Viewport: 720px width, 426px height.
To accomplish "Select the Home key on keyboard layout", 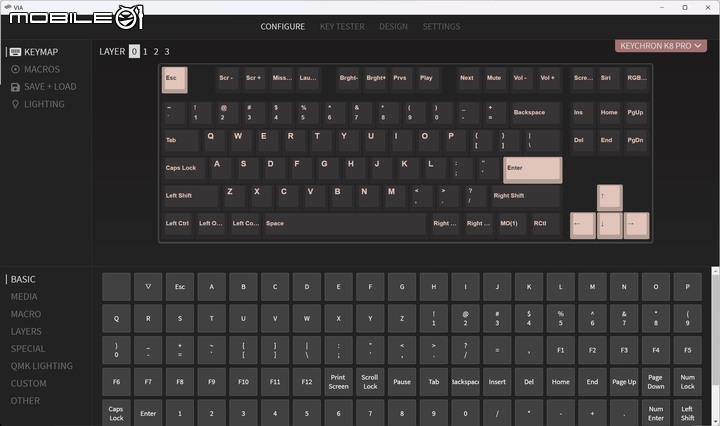I will (610, 114).
